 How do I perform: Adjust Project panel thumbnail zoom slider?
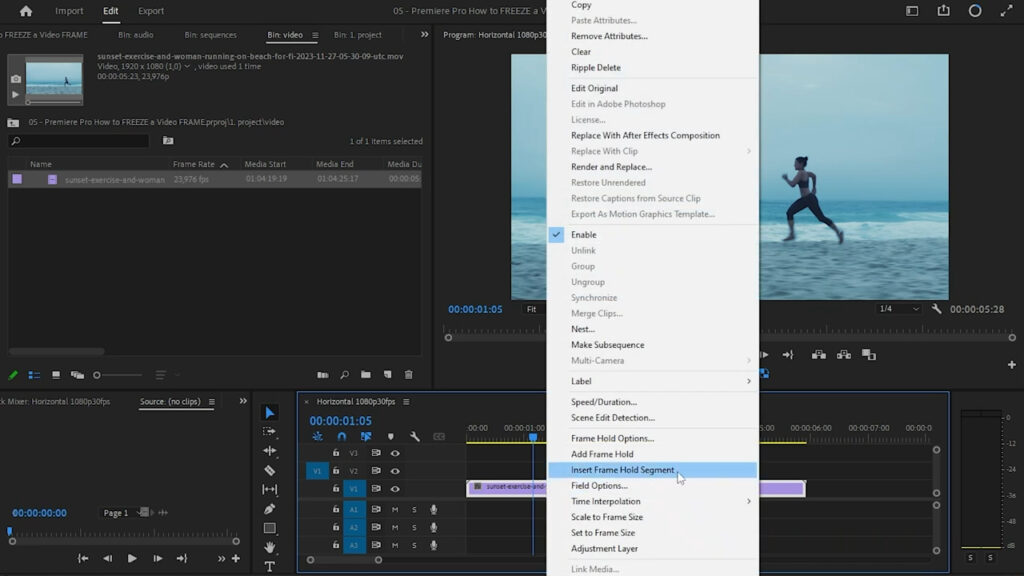pos(118,375)
